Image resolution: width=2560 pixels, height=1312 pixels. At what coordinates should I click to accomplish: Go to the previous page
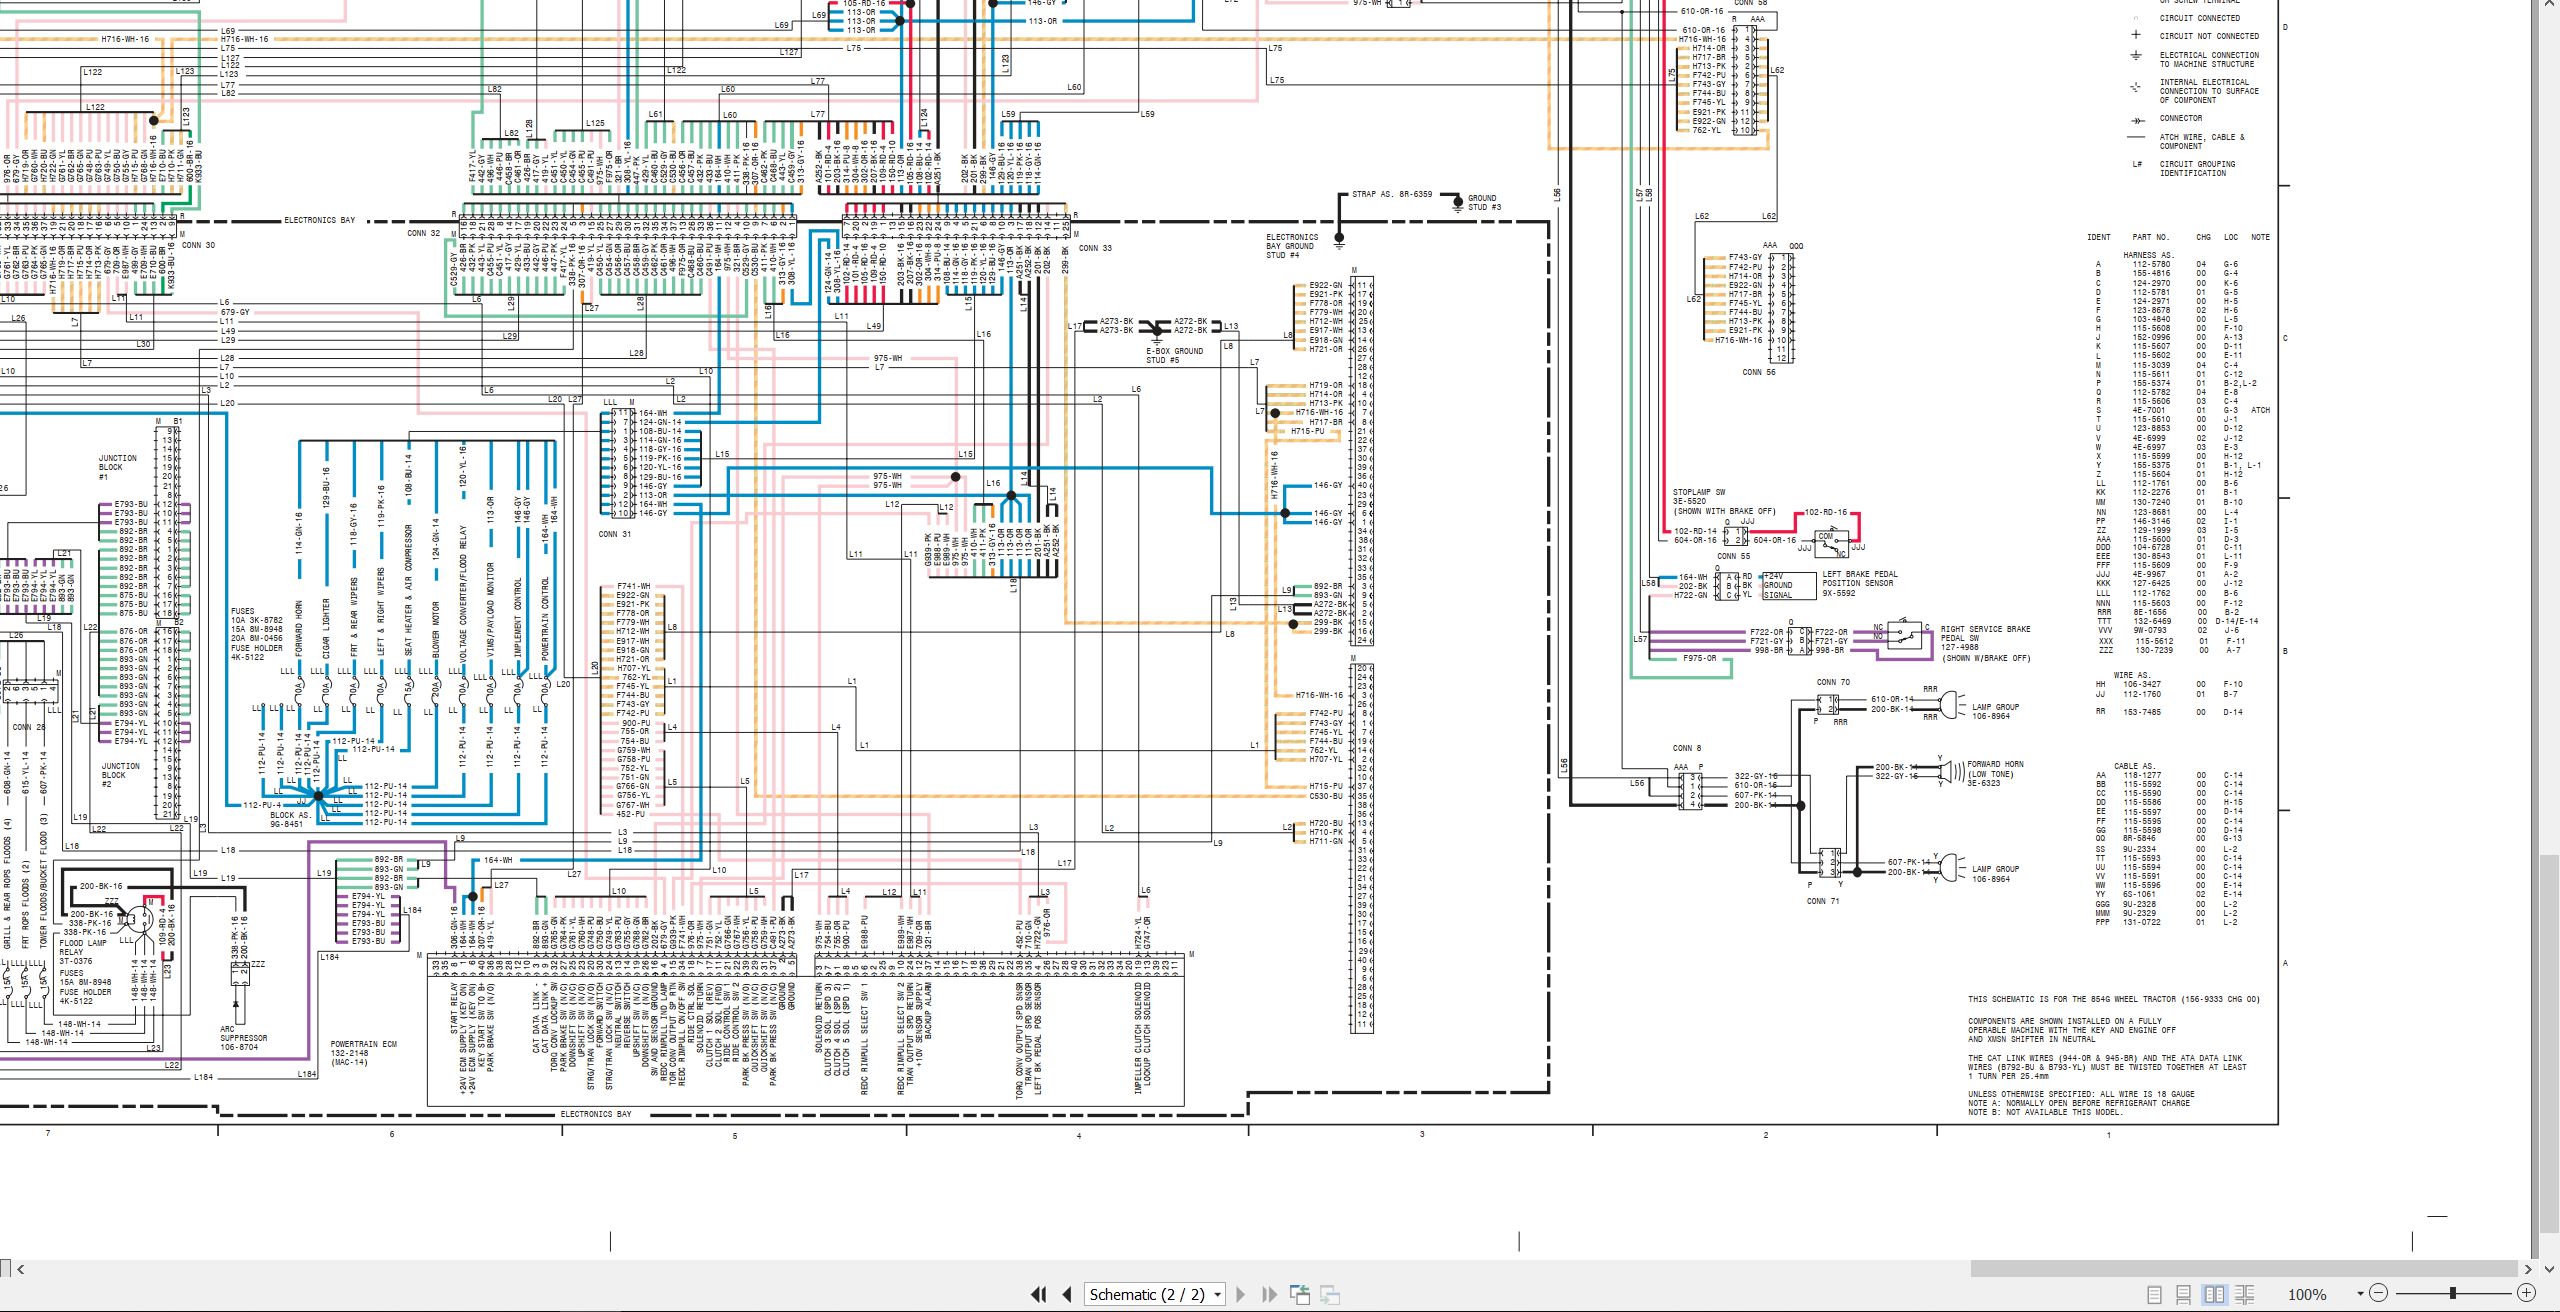pyautogui.click(x=1066, y=1294)
